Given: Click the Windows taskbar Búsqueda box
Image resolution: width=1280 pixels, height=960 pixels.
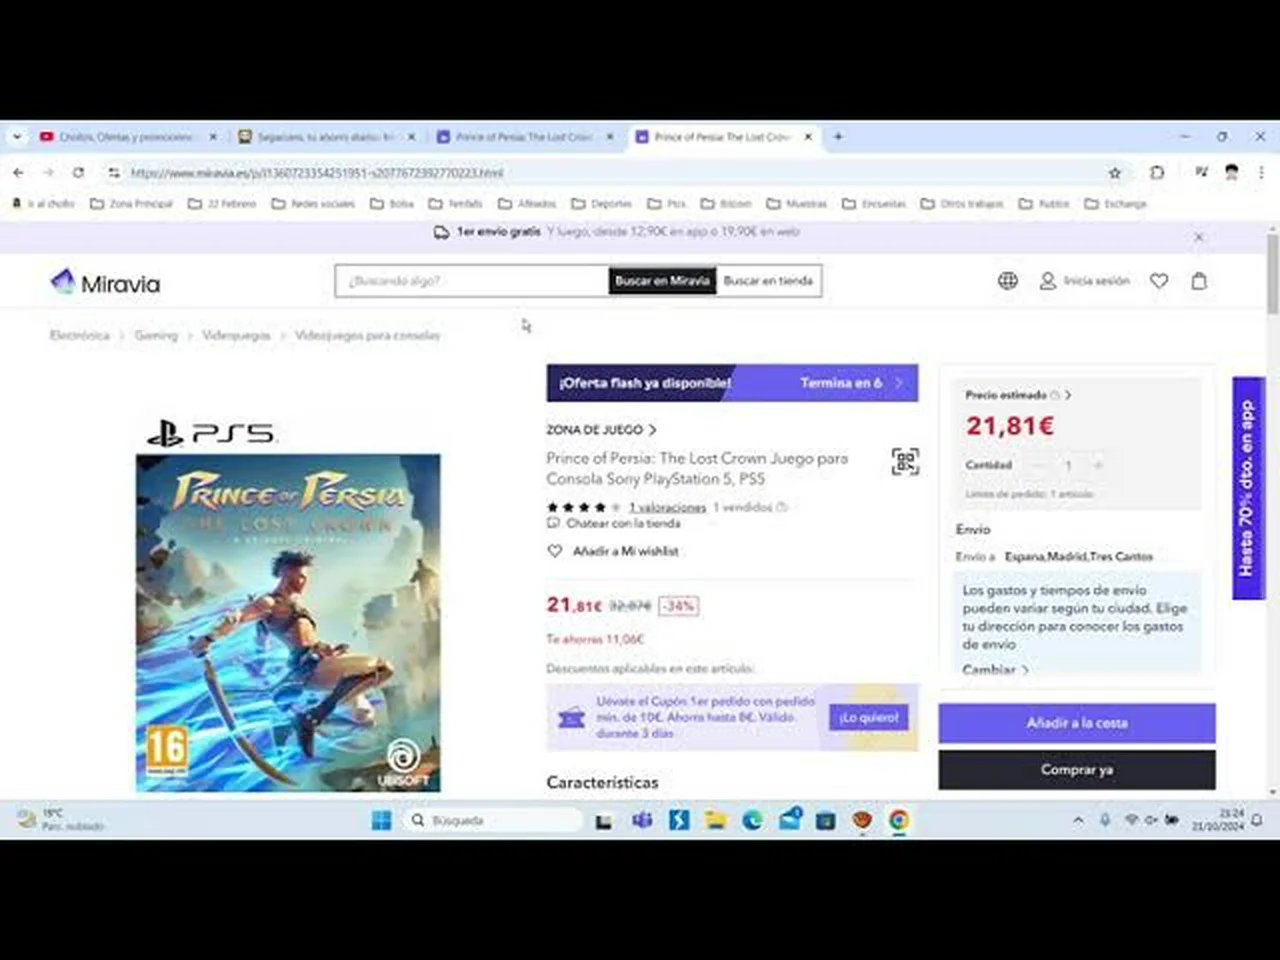Looking at the screenshot, I should click(x=493, y=820).
